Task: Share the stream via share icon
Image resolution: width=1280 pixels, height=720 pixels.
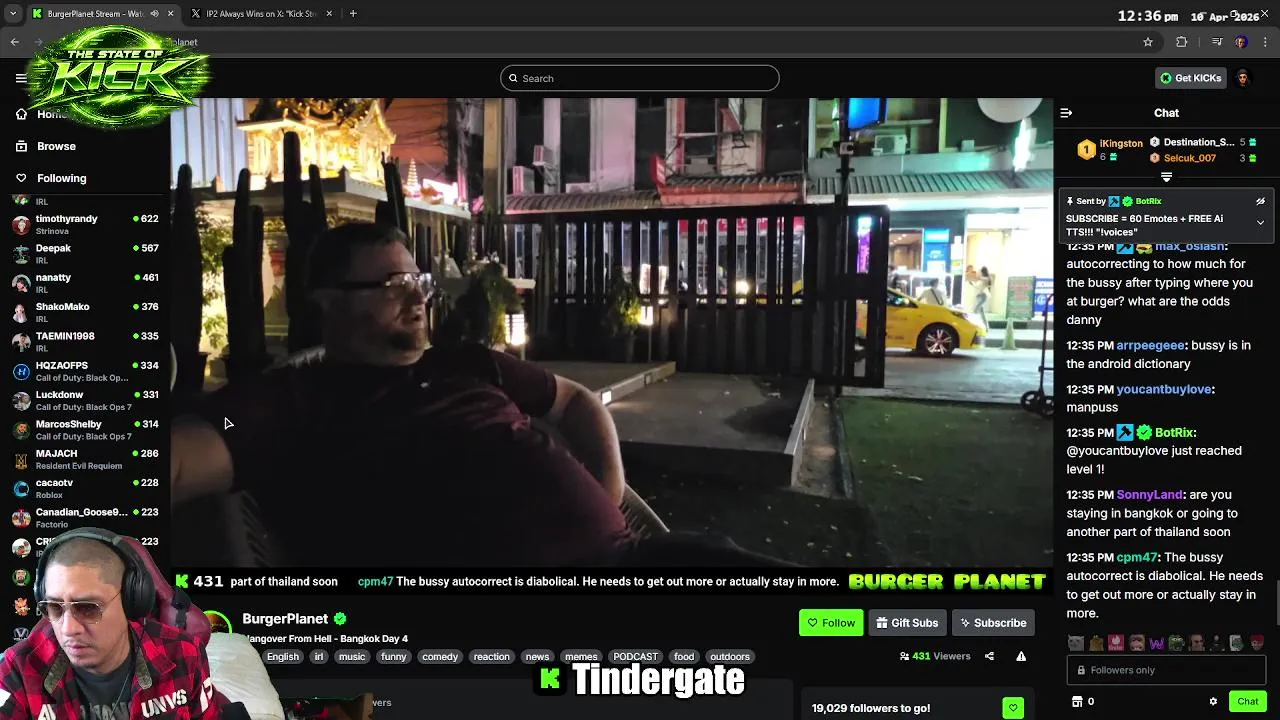Action: 989,656
